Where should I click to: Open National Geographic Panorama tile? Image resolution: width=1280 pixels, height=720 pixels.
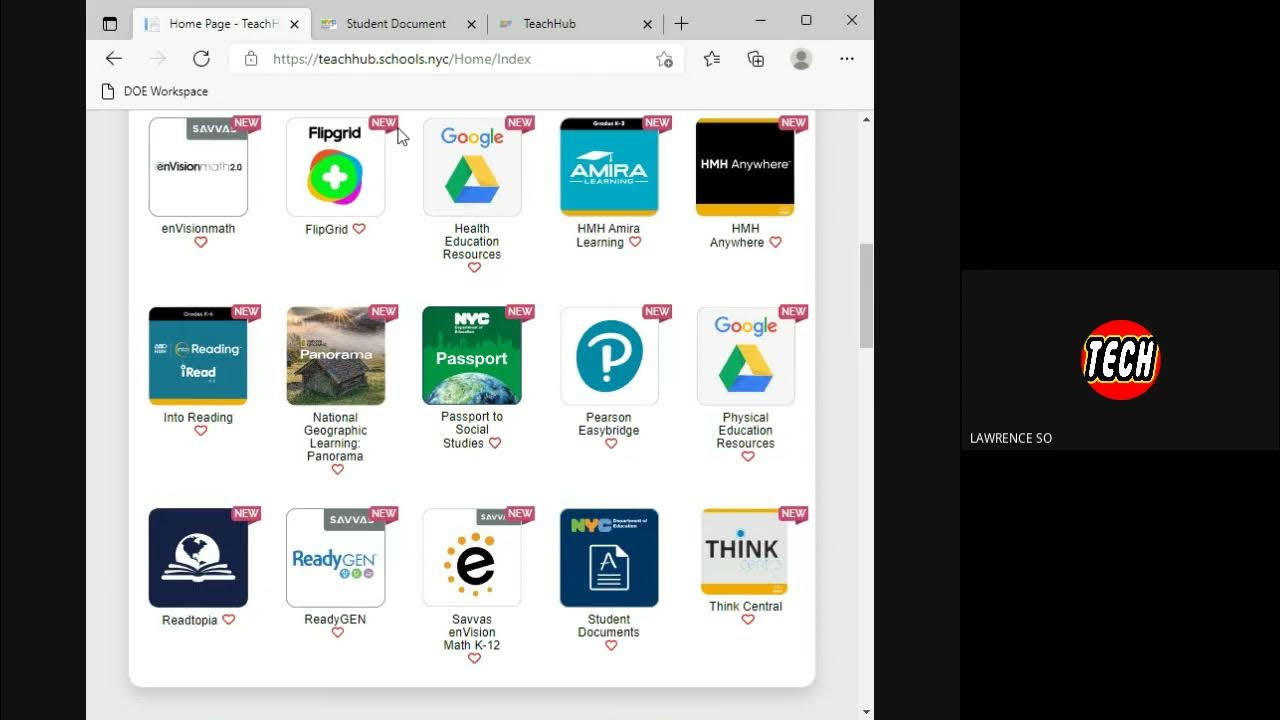[335, 356]
